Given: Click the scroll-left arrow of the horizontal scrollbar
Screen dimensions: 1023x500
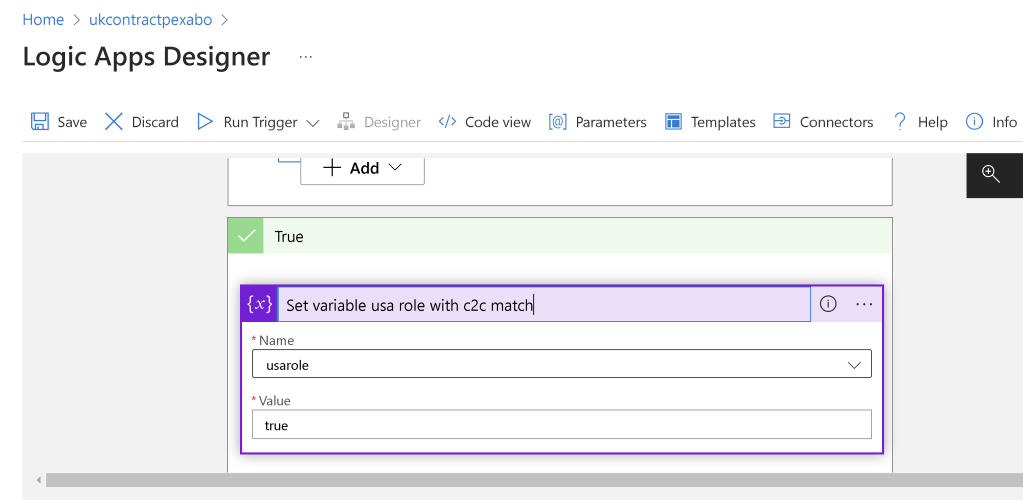Looking at the screenshot, I should pyautogui.click(x=39, y=480).
